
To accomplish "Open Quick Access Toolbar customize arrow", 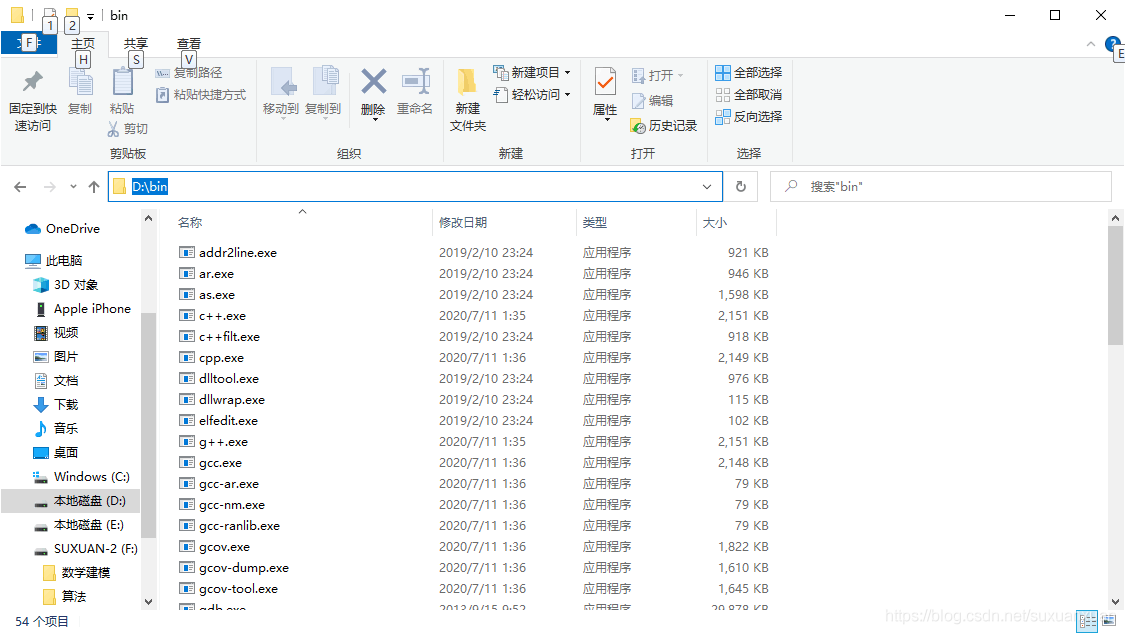I will [90, 16].
